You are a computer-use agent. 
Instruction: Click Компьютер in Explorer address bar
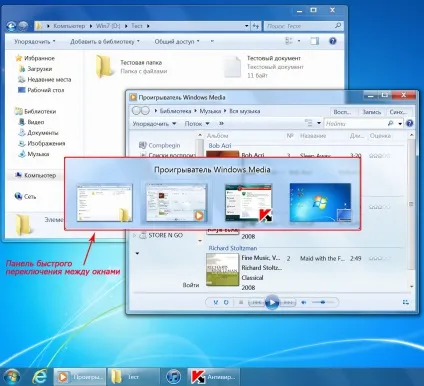(69, 26)
